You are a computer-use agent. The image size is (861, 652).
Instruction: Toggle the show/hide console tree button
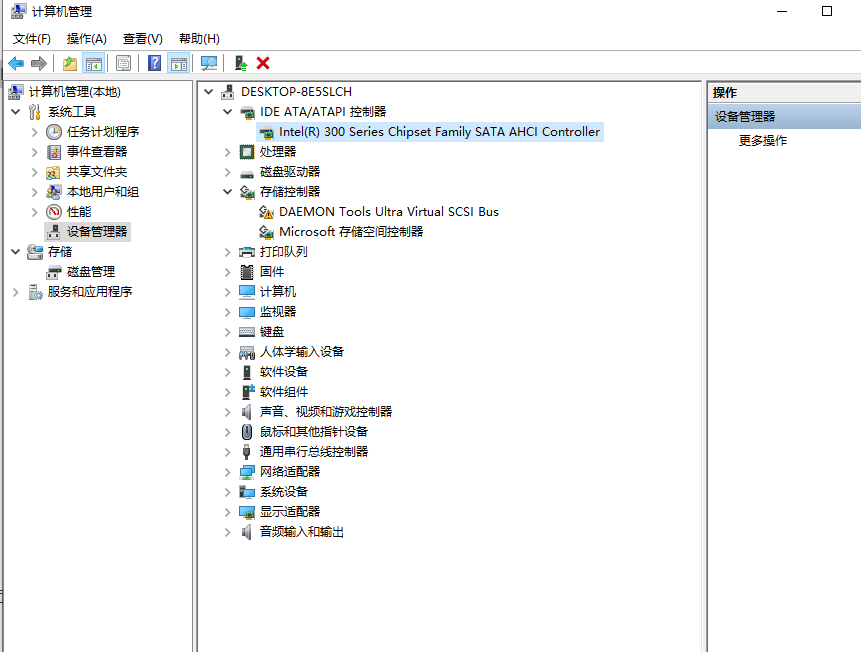click(x=94, y=63)
